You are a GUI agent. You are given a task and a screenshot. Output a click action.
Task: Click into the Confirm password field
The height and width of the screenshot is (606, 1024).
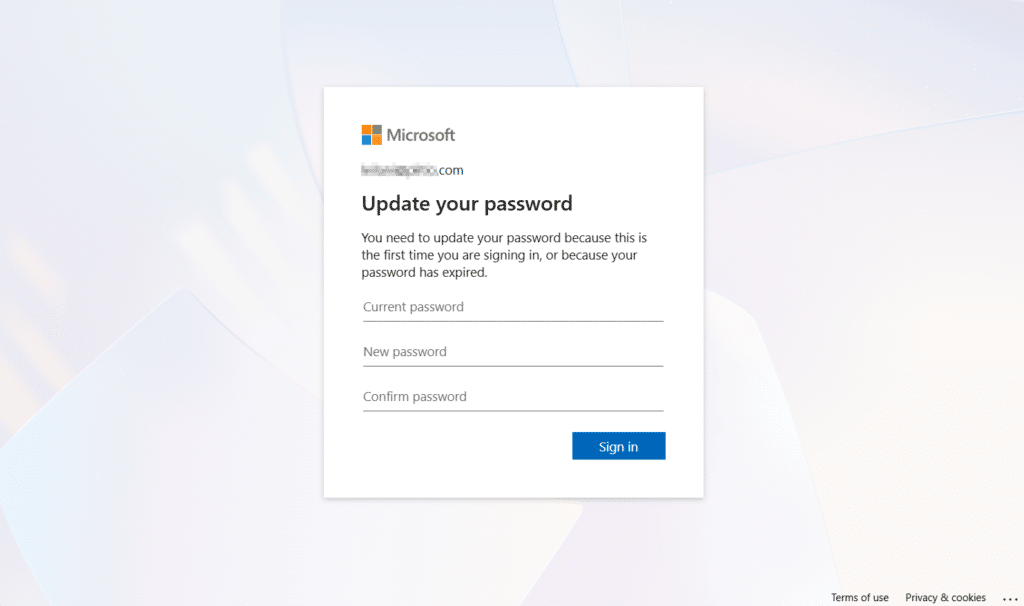[x=513, y=398]
